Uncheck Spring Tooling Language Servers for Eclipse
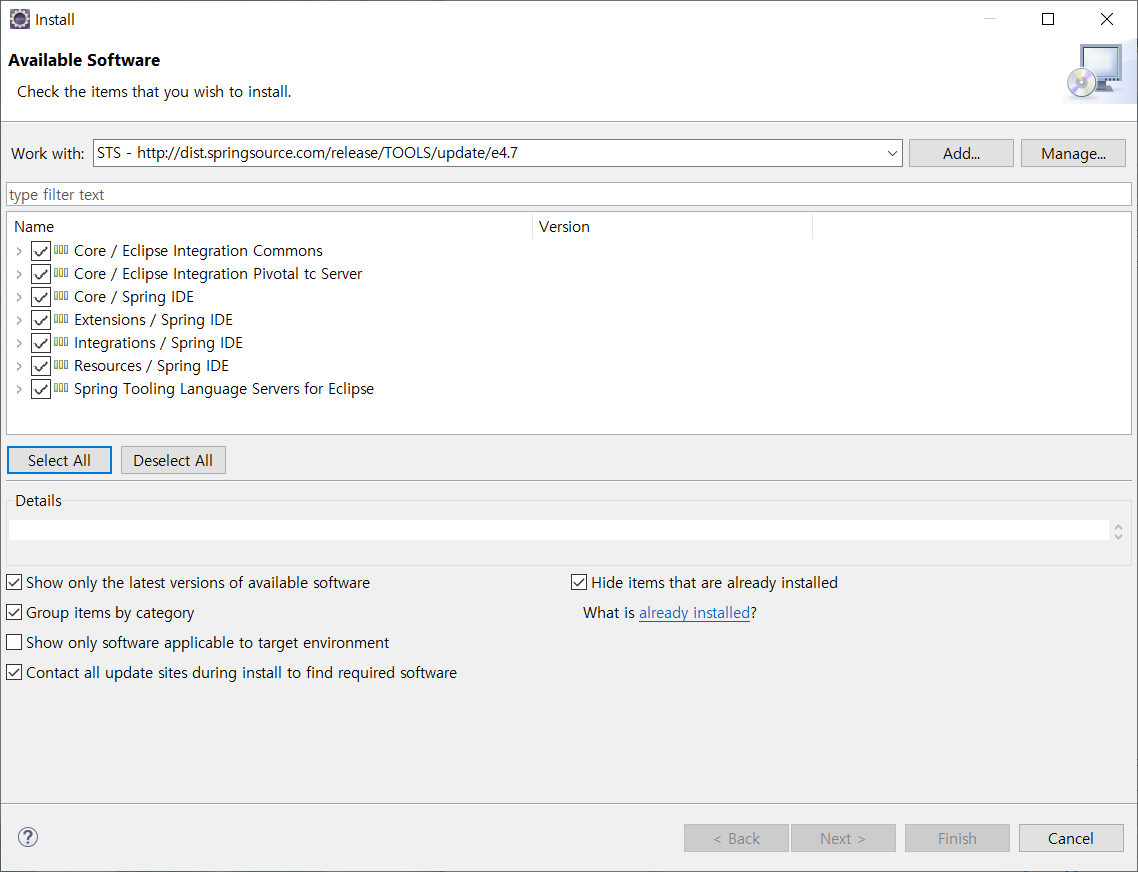Viewport: 1138px width, 872px height. pos(41,389)
